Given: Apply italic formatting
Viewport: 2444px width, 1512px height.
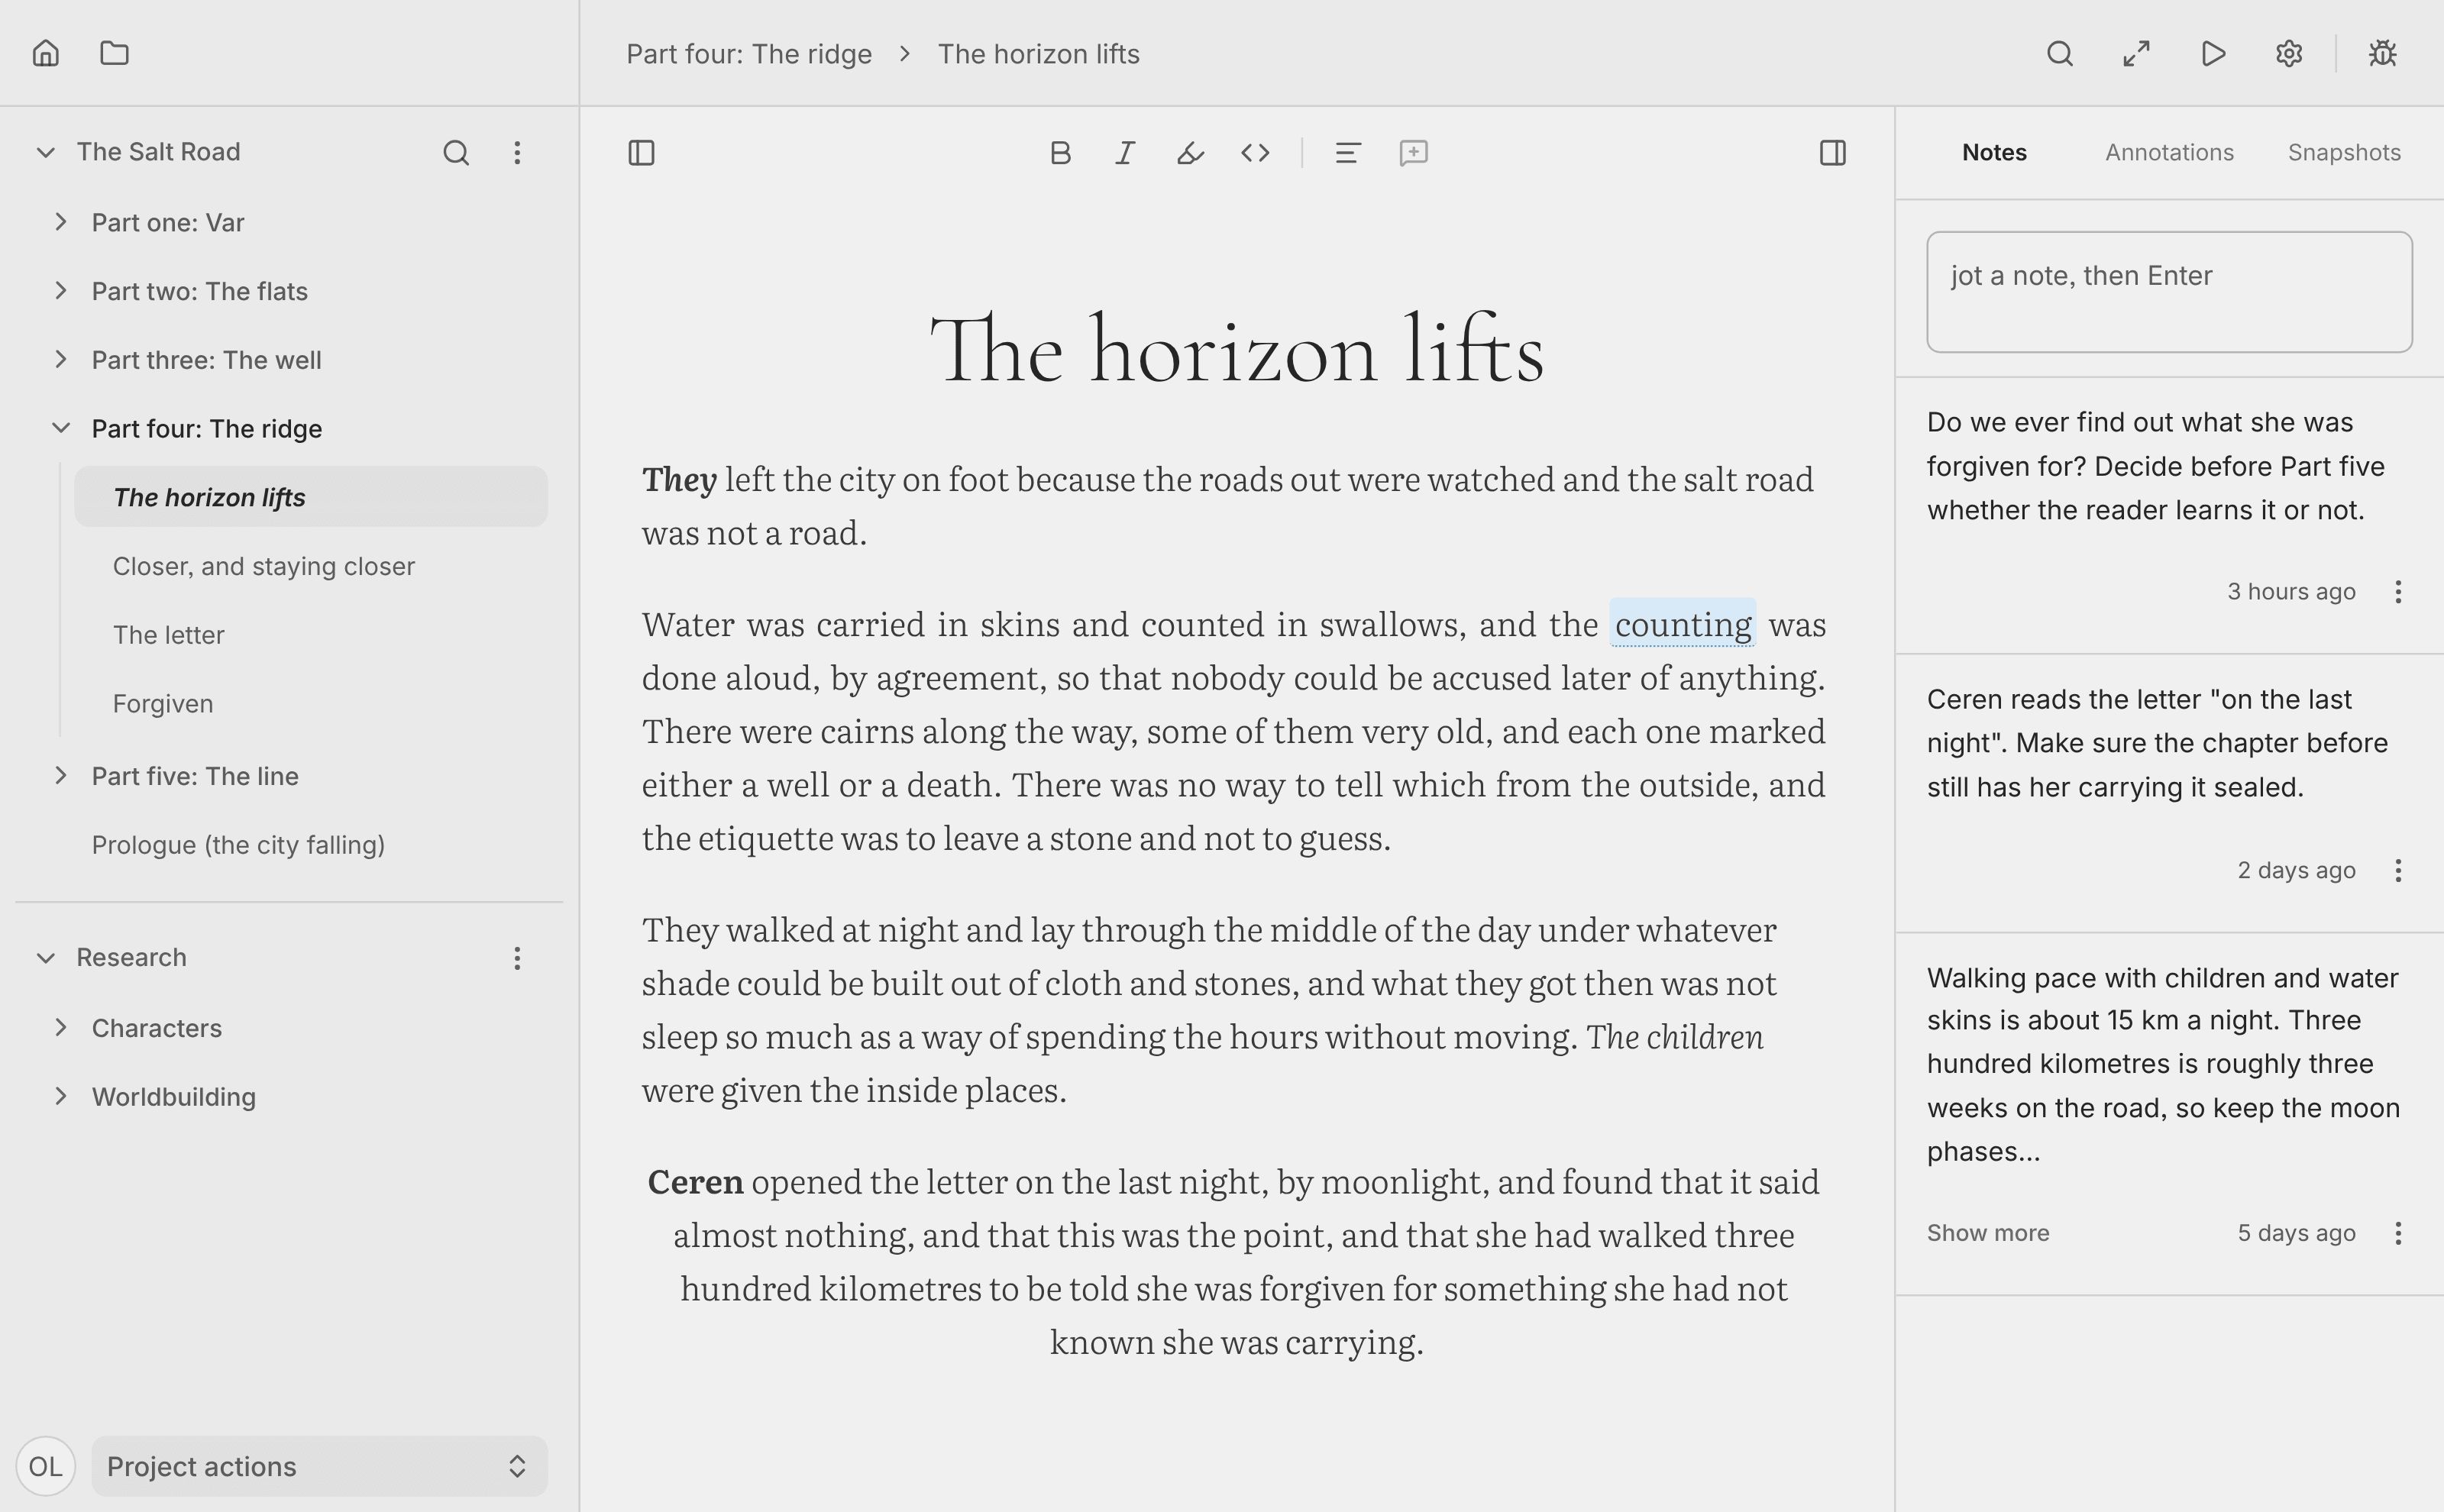Looking at the screenshot, I should (1125, 153).
